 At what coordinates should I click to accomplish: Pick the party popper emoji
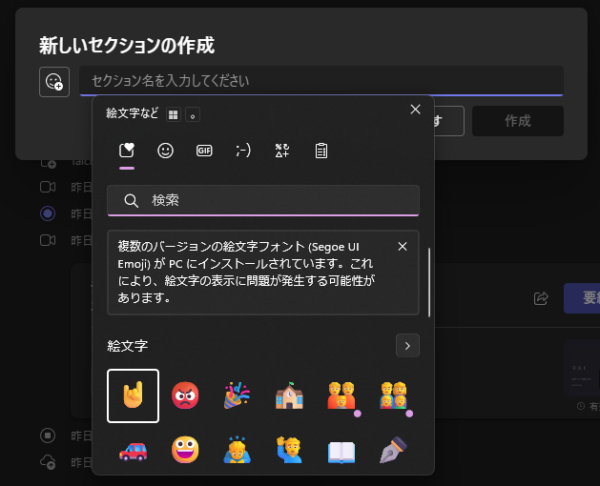(x=236, y=396)
